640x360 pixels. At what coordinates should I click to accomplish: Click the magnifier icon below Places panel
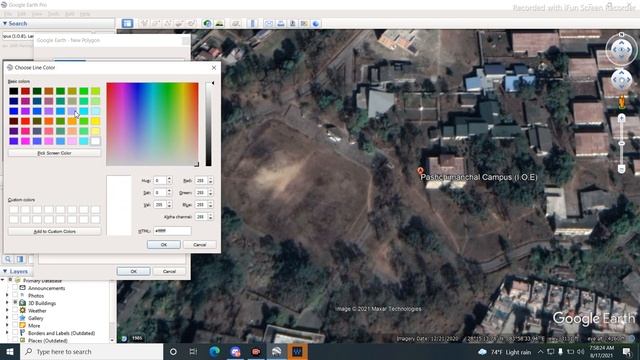pyautogui.click(x=8, y=259)
